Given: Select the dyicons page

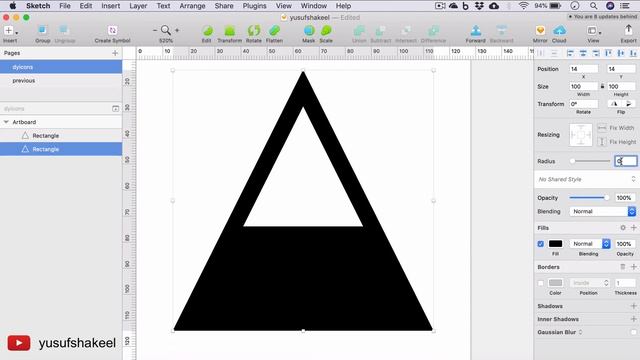Looking at the screenshot, I should 61,67.
